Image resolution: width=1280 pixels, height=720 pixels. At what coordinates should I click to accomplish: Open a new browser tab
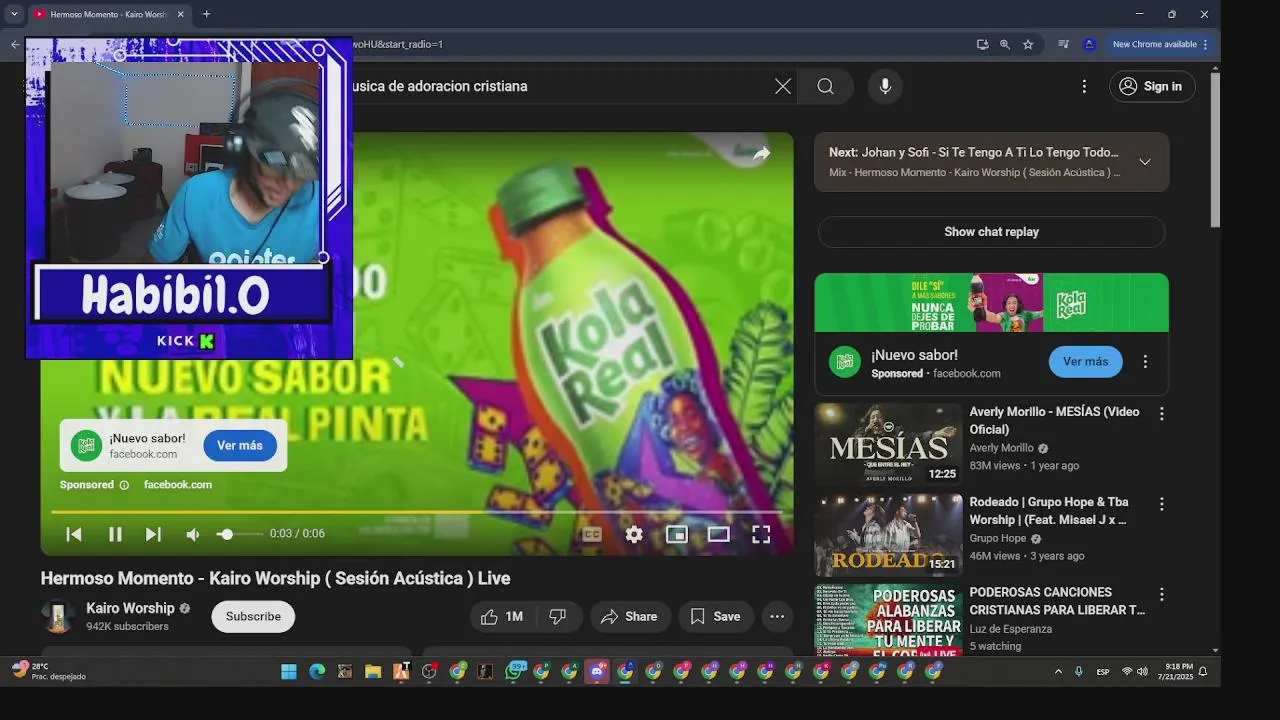(x=206, y=14)
